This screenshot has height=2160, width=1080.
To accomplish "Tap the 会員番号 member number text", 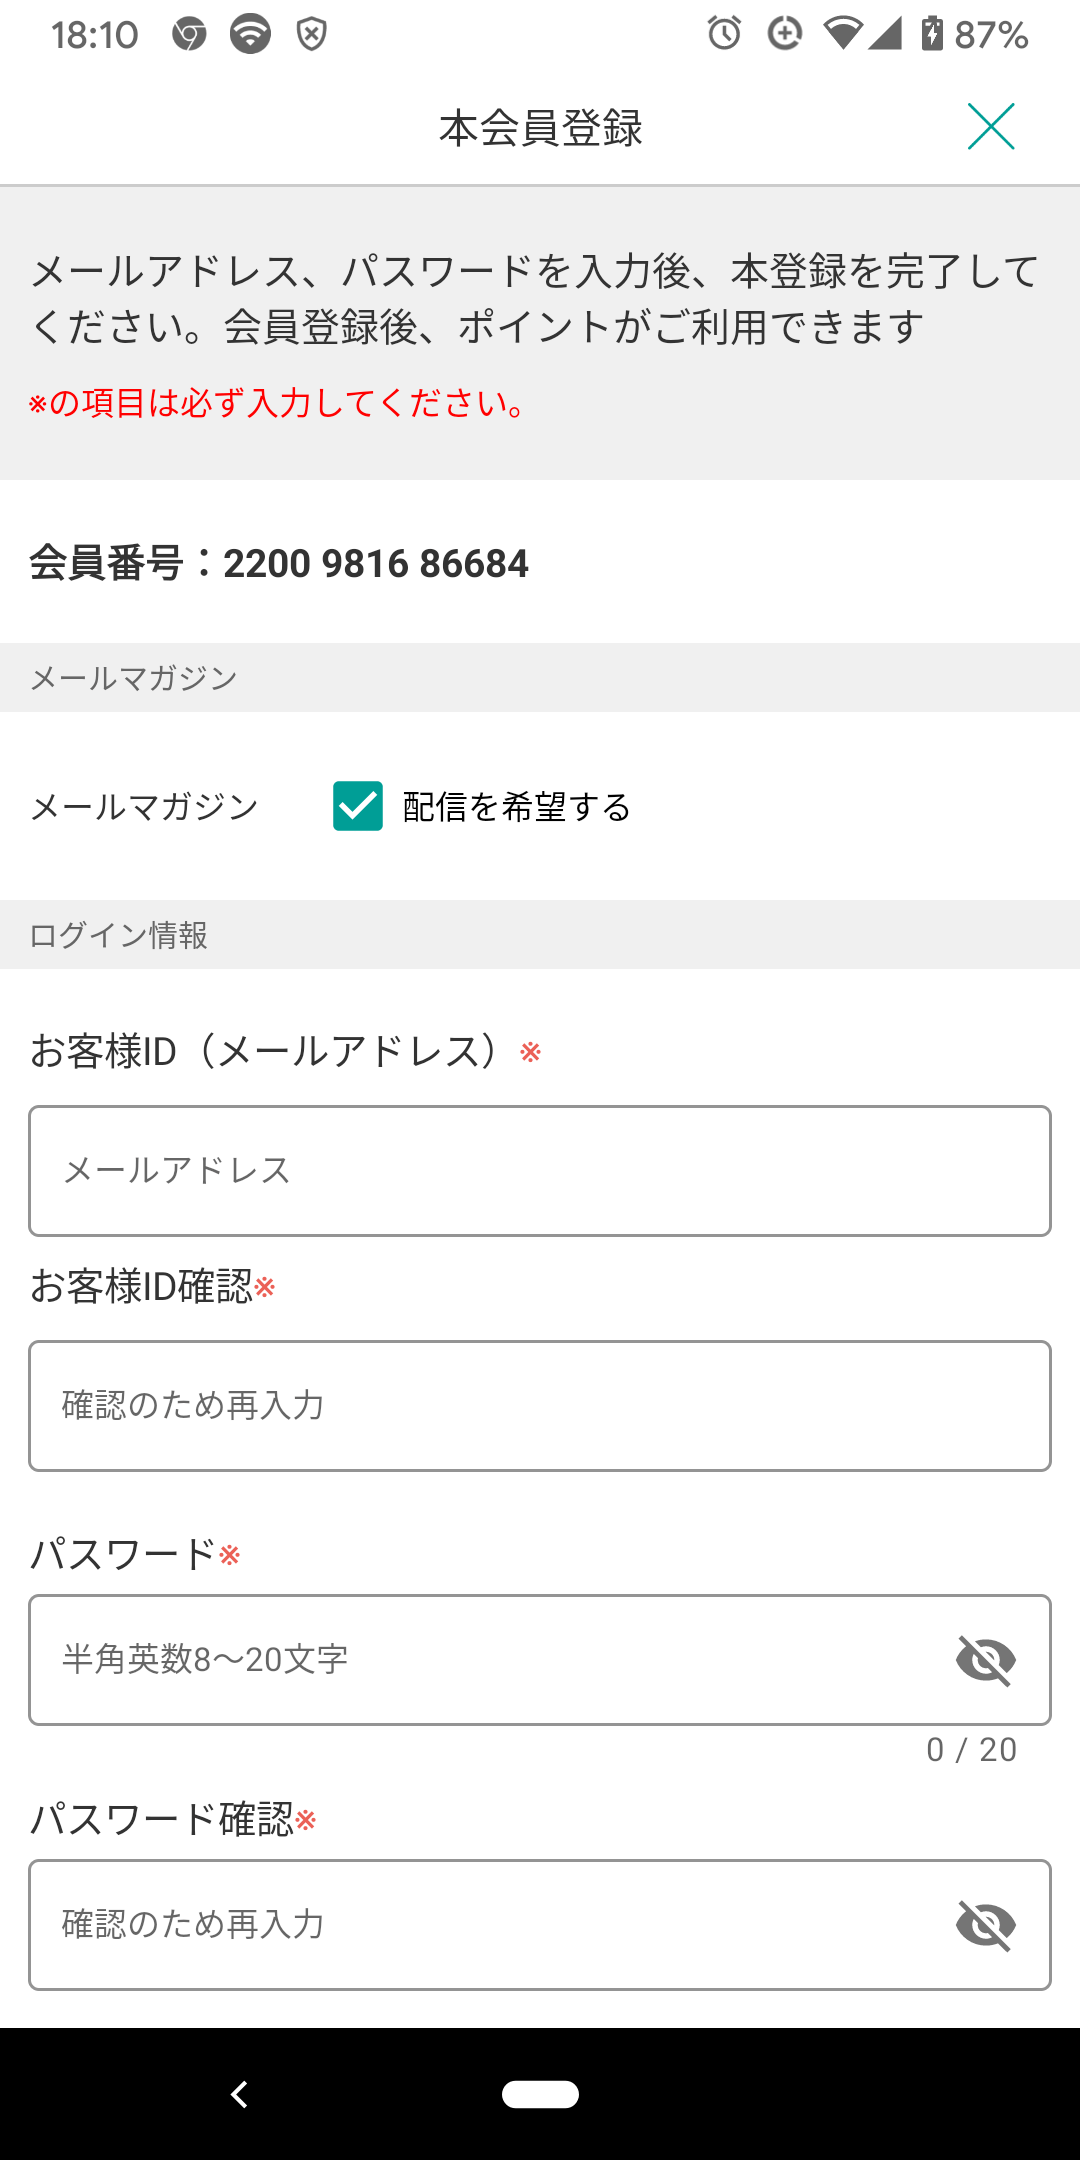I will tap(279, 563).
